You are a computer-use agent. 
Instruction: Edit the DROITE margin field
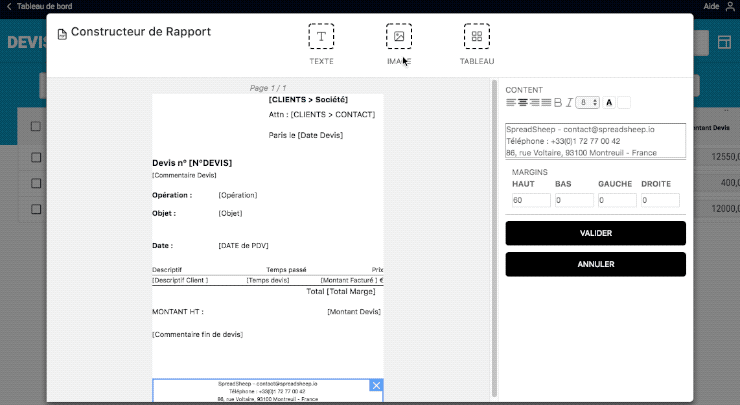click(660, 200)
